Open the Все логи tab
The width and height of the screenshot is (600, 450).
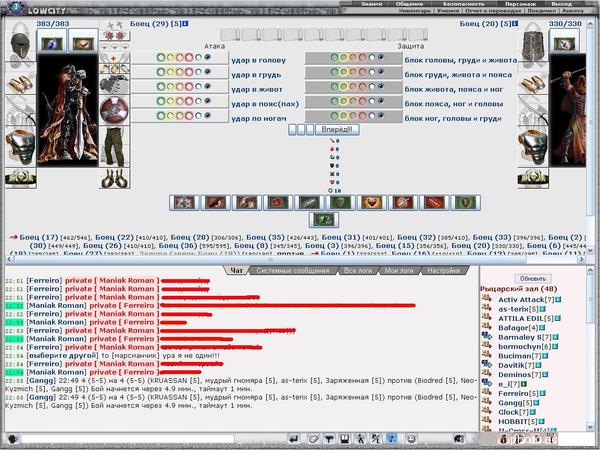click(358, 270)
